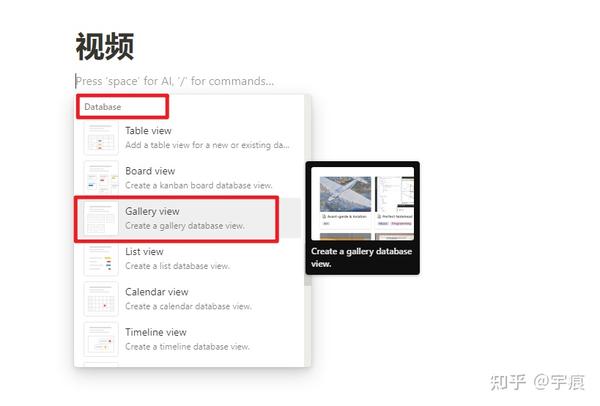Click the Table view icon
The image size is (600, 406).
point(101,138)
